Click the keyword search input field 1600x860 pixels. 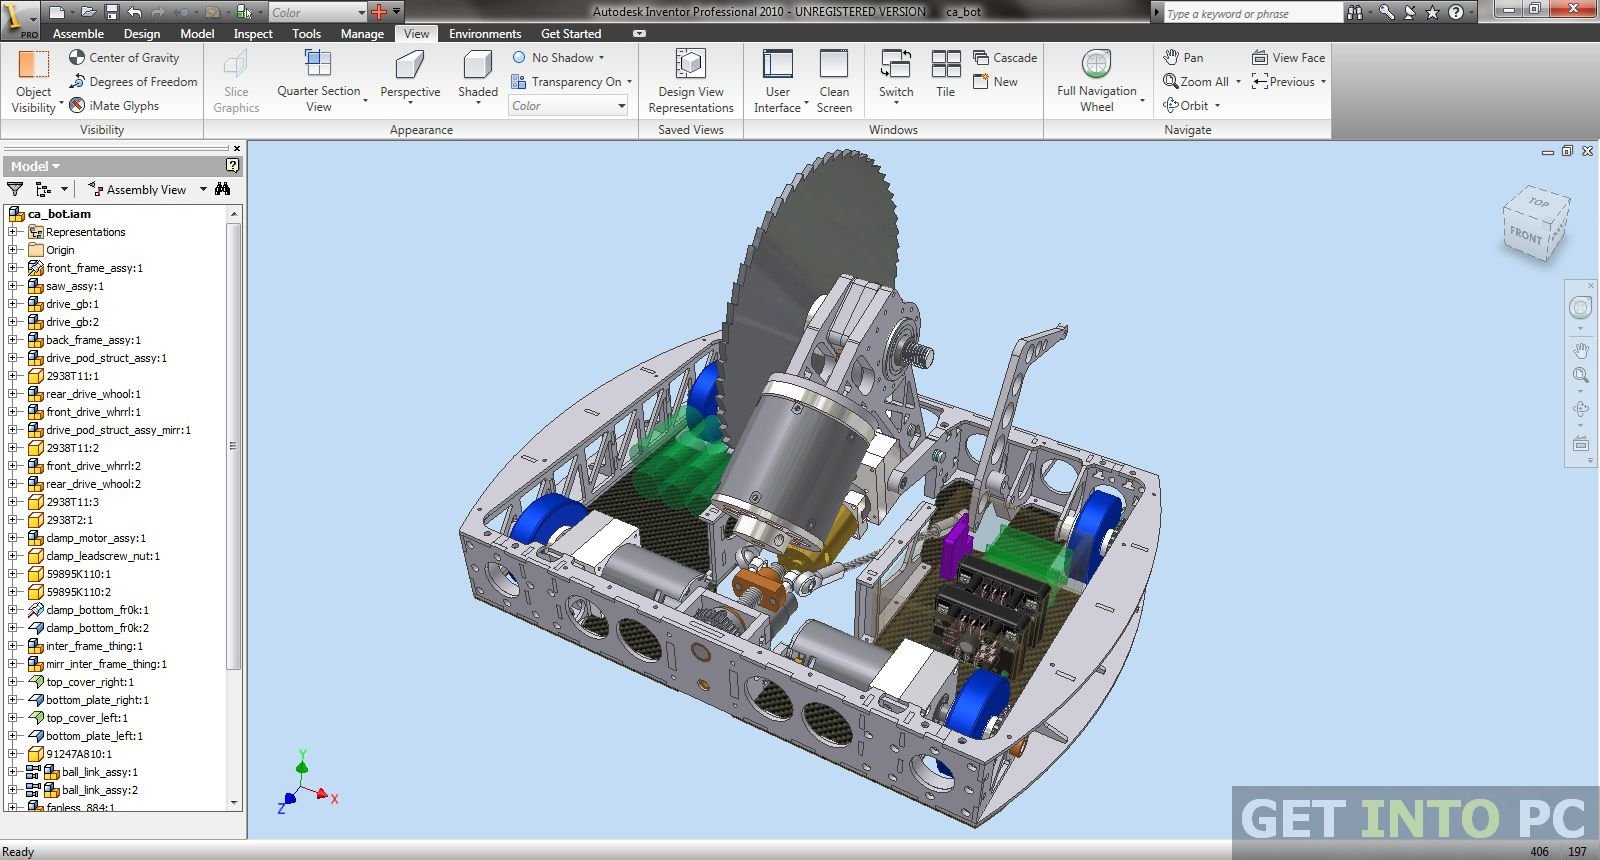1251,14
